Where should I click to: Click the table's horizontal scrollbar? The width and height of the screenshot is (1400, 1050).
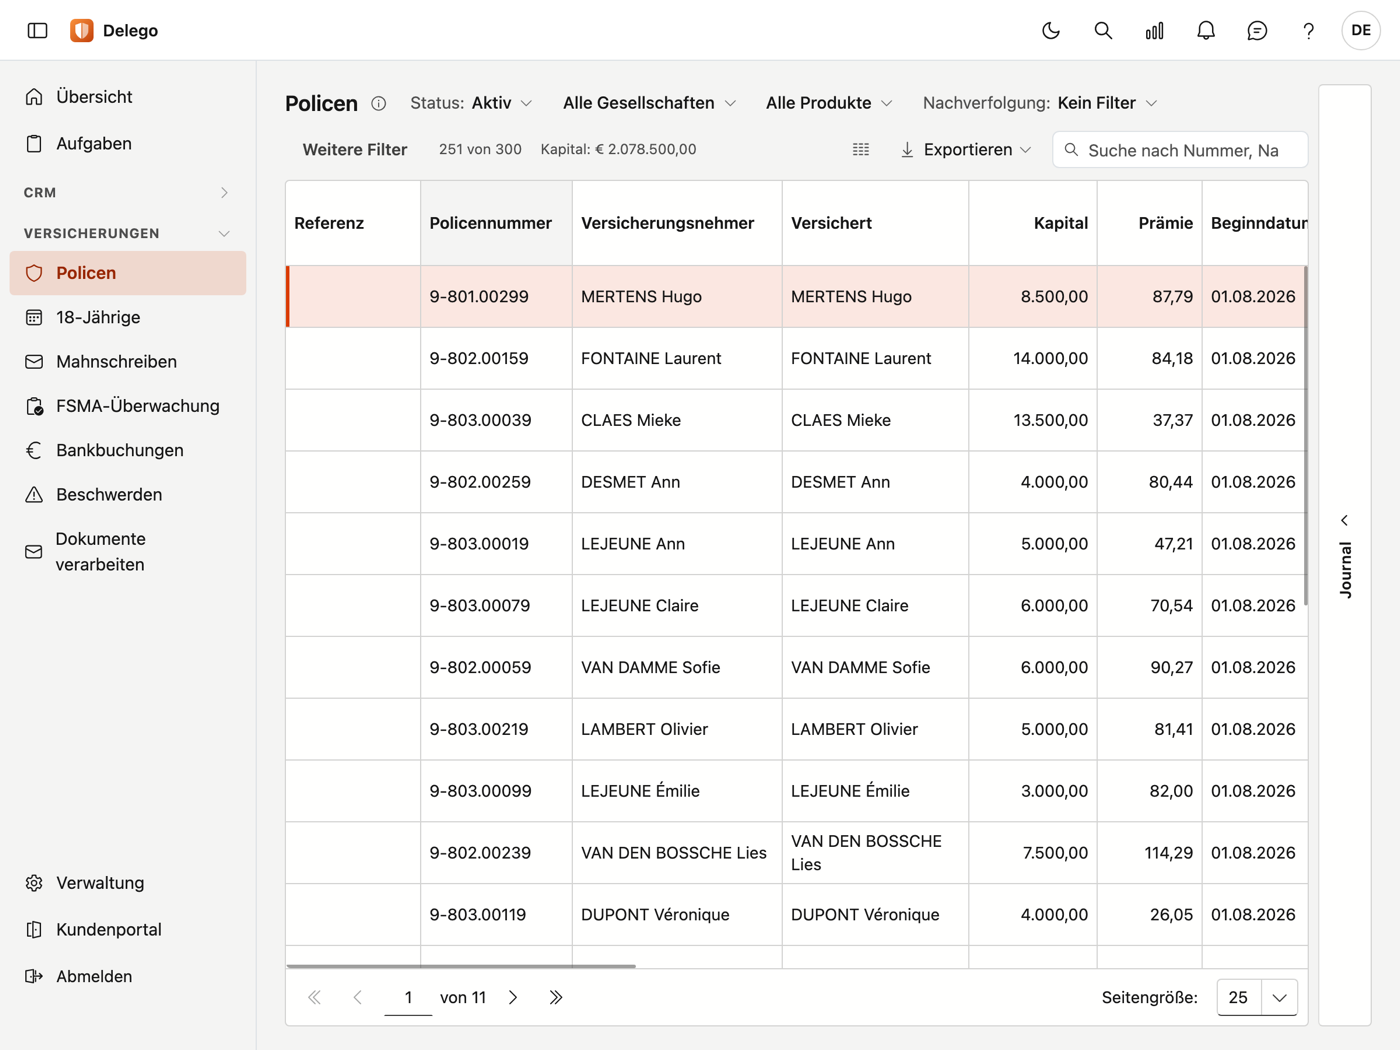(x=461, y=966)
